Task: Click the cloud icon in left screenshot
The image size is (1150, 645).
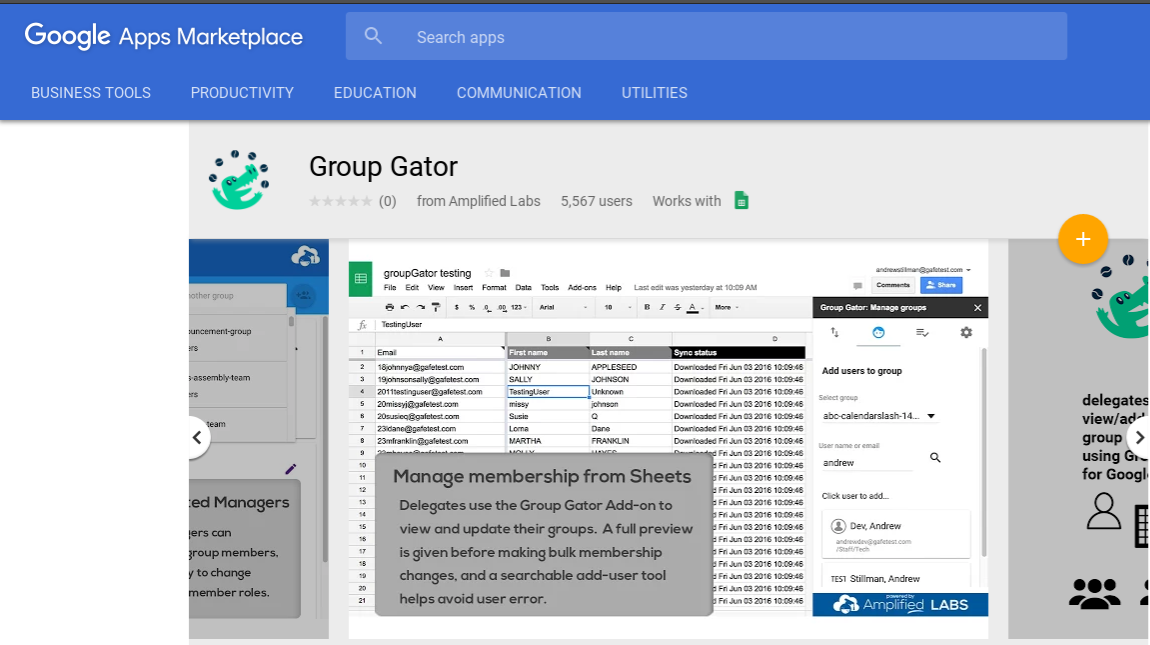Action: pos(304,257)
